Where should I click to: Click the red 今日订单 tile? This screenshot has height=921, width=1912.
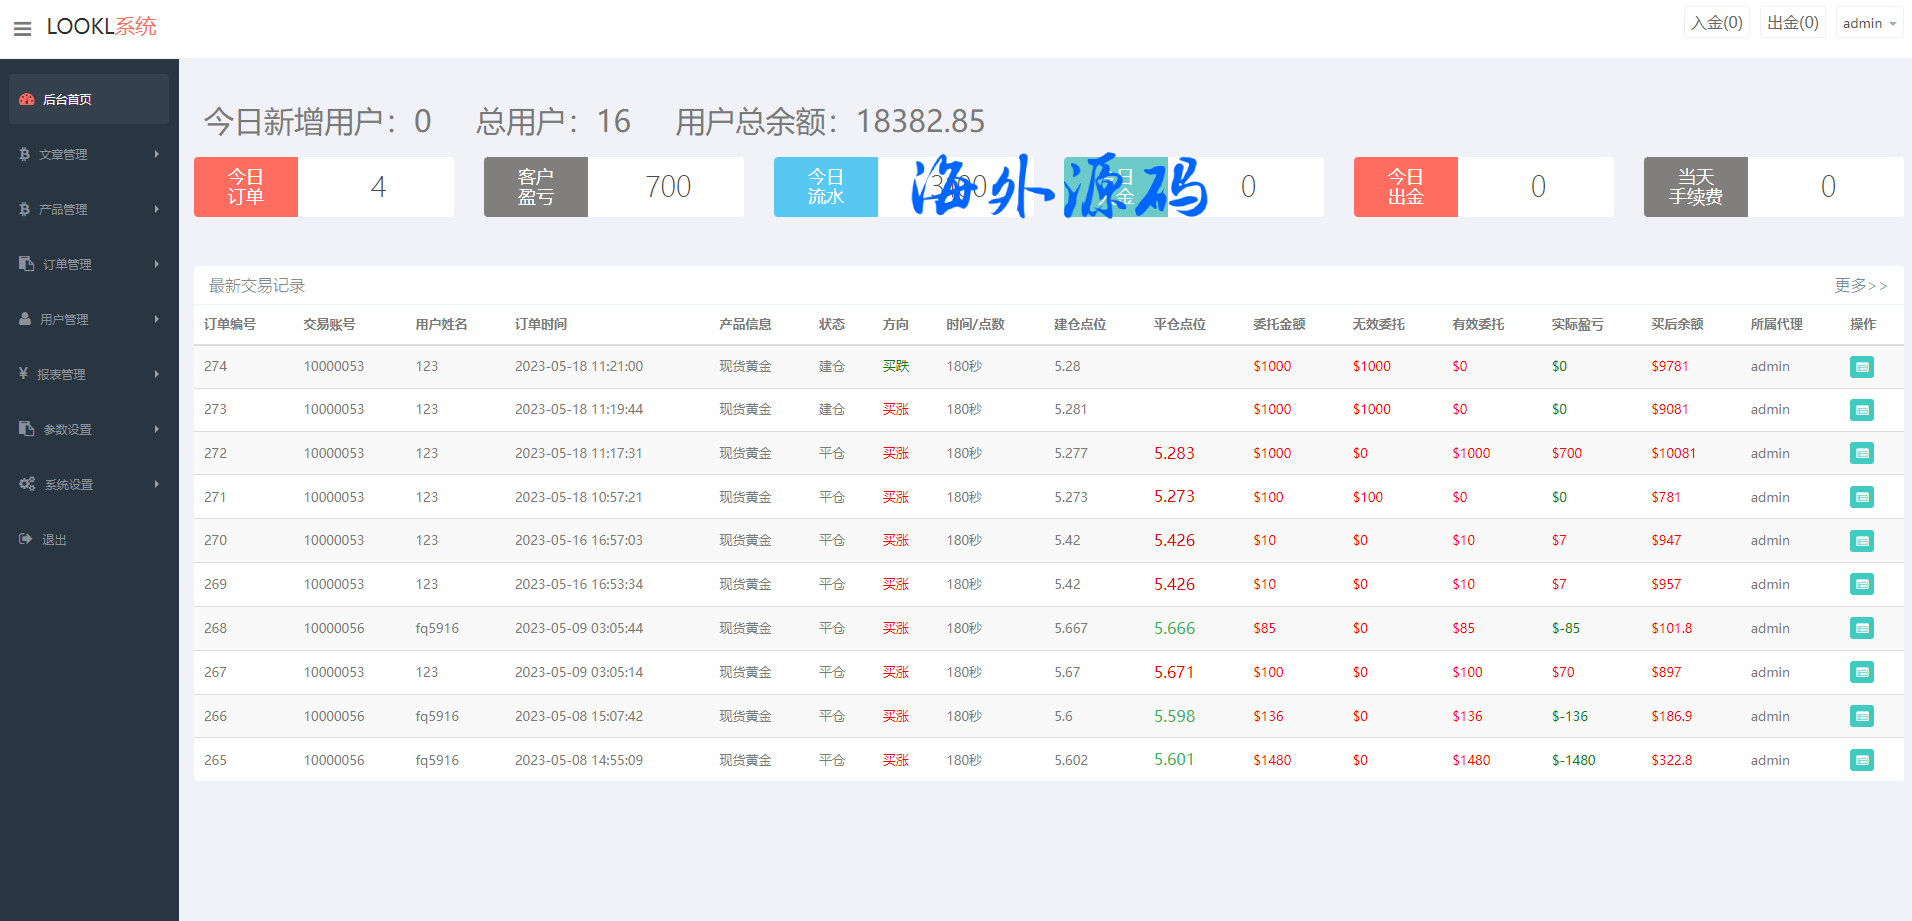(x=246, y=187)
